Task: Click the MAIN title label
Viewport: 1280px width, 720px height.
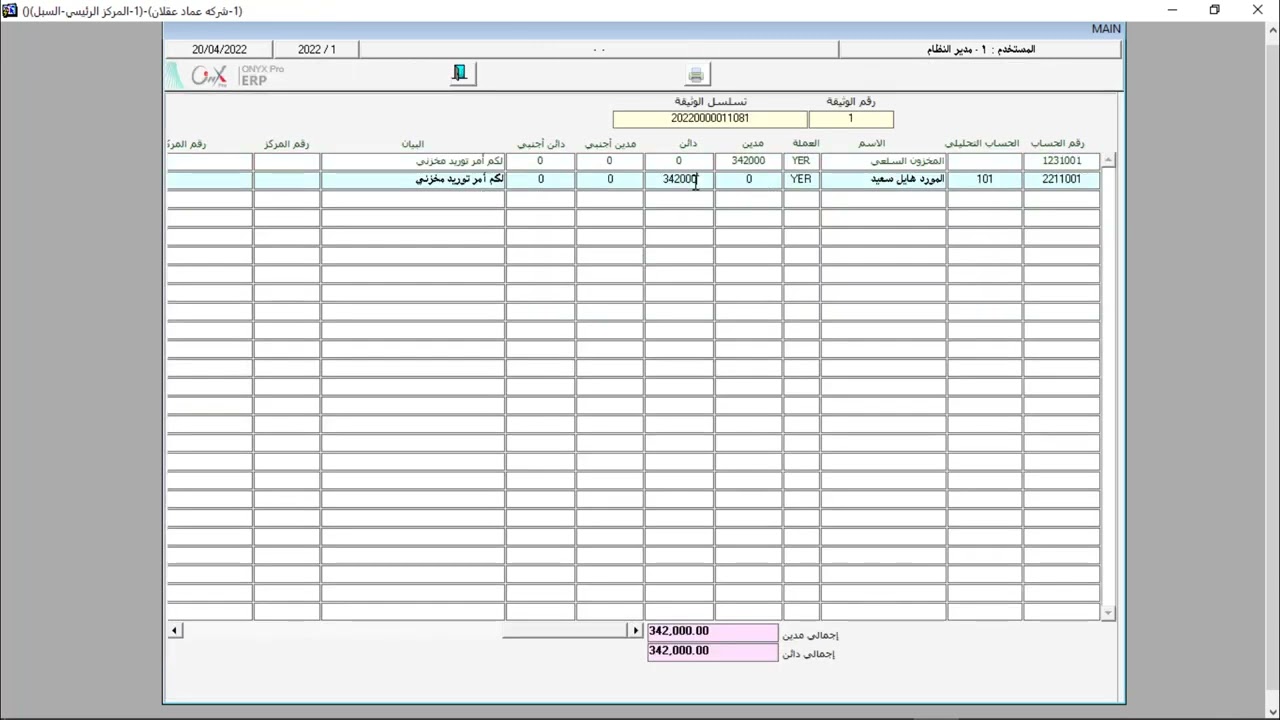Action: [1106, 29]
